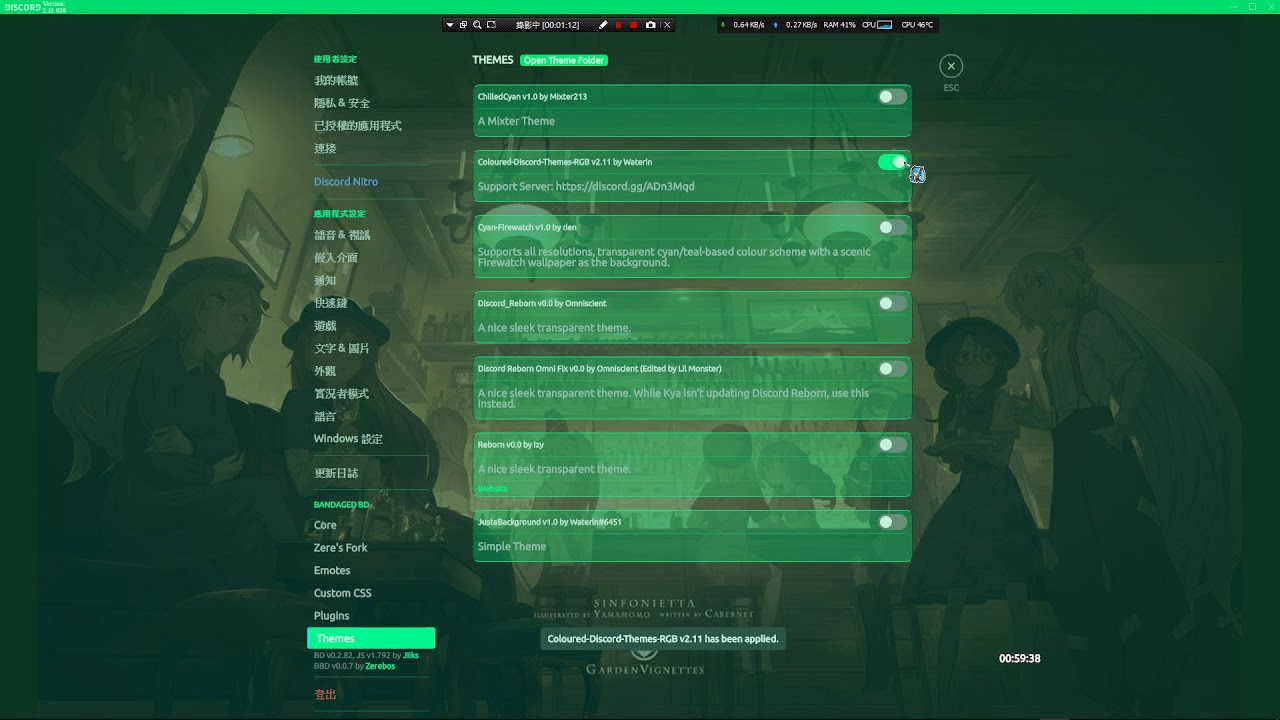
Task: Disable the Coloured-Discord-Themes-RGB theme toggle
Action: [x=892, y=162]
